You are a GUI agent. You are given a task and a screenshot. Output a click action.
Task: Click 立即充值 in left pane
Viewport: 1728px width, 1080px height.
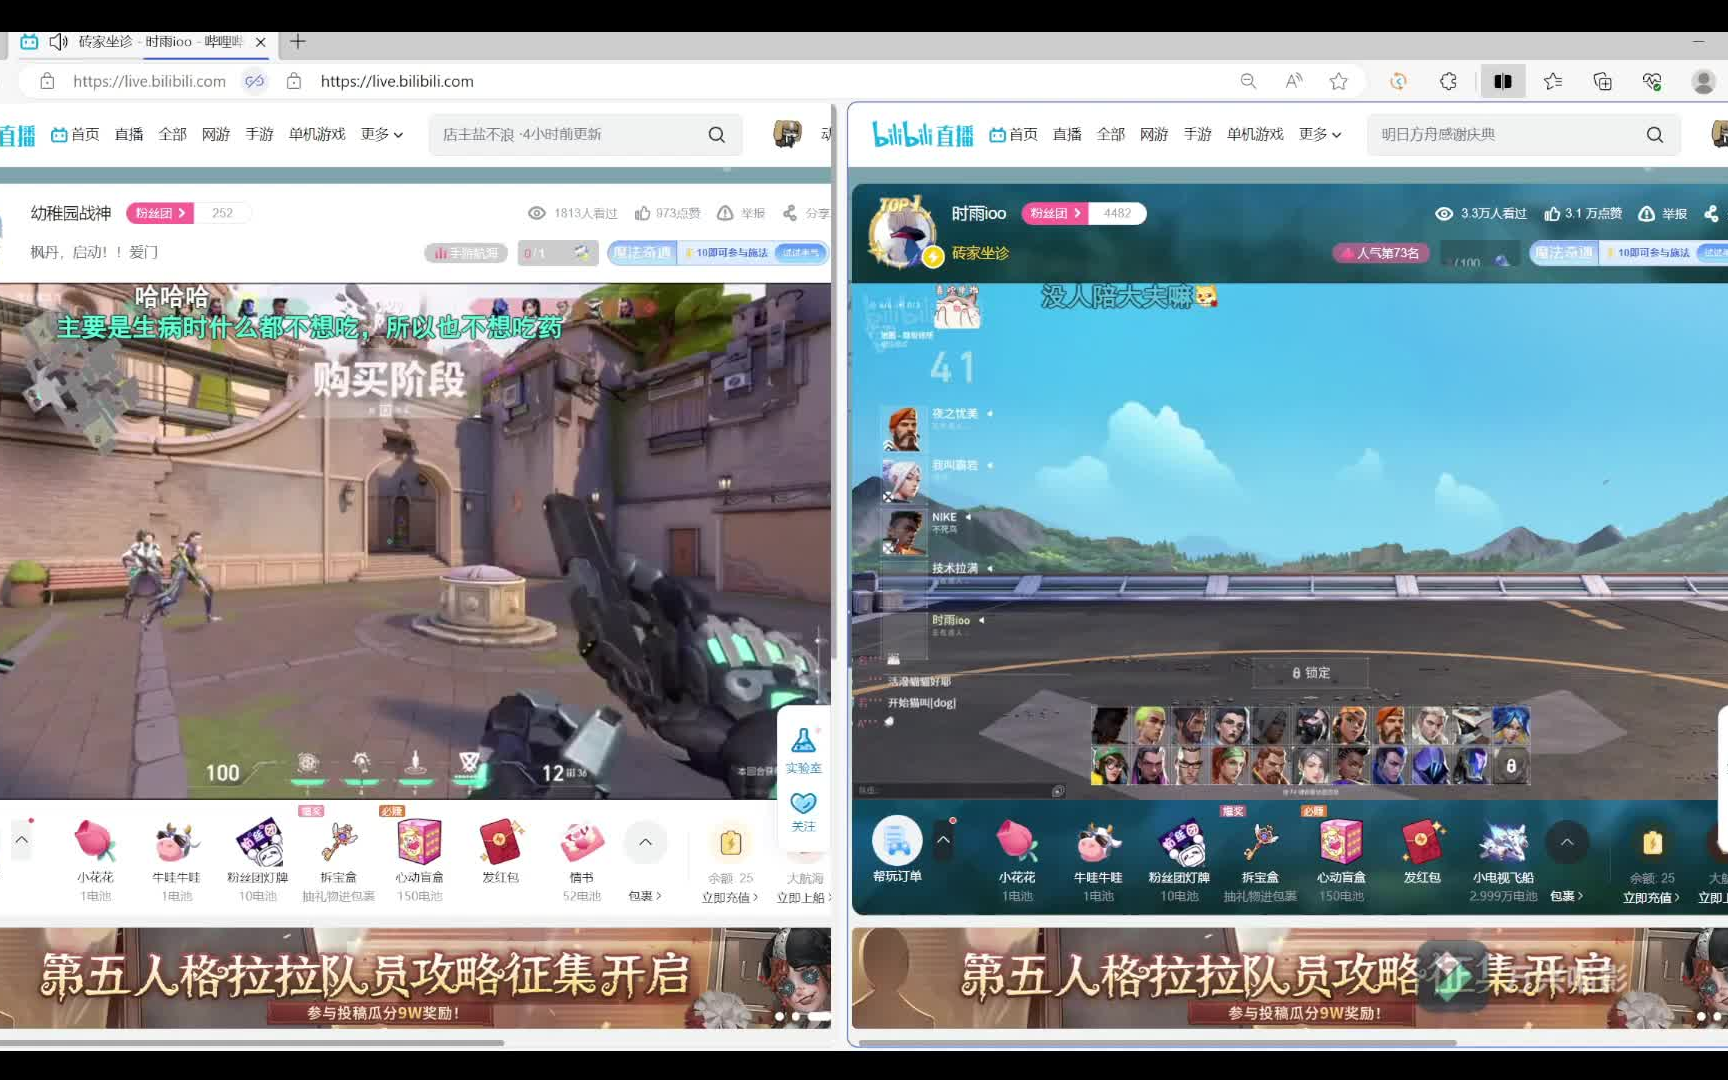[x=730, y=897]
